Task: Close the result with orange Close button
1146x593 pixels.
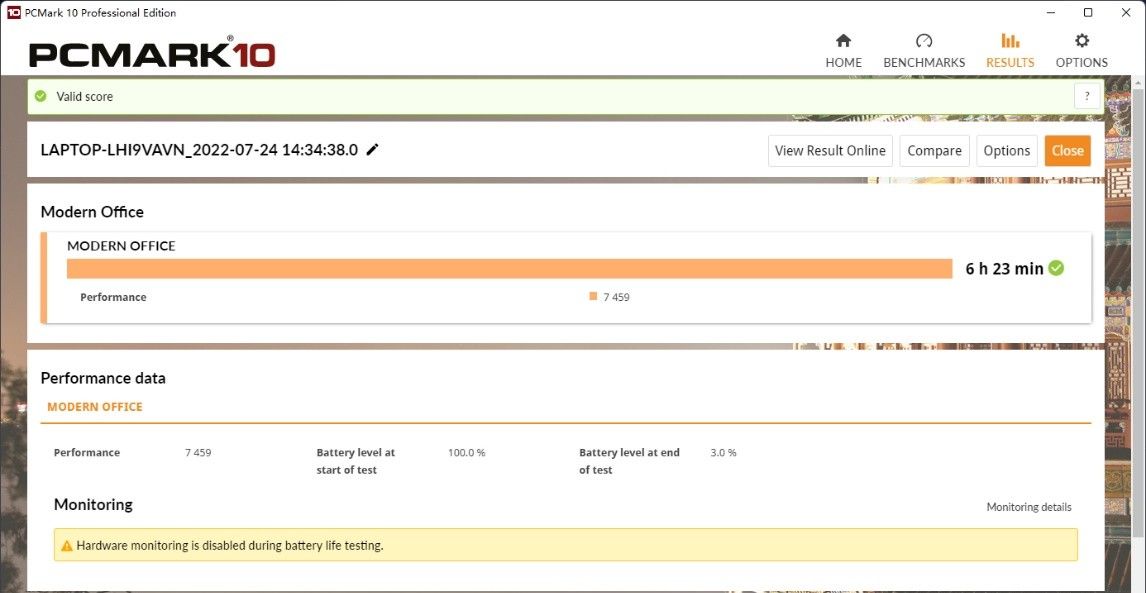Action: click(1067, 151)
